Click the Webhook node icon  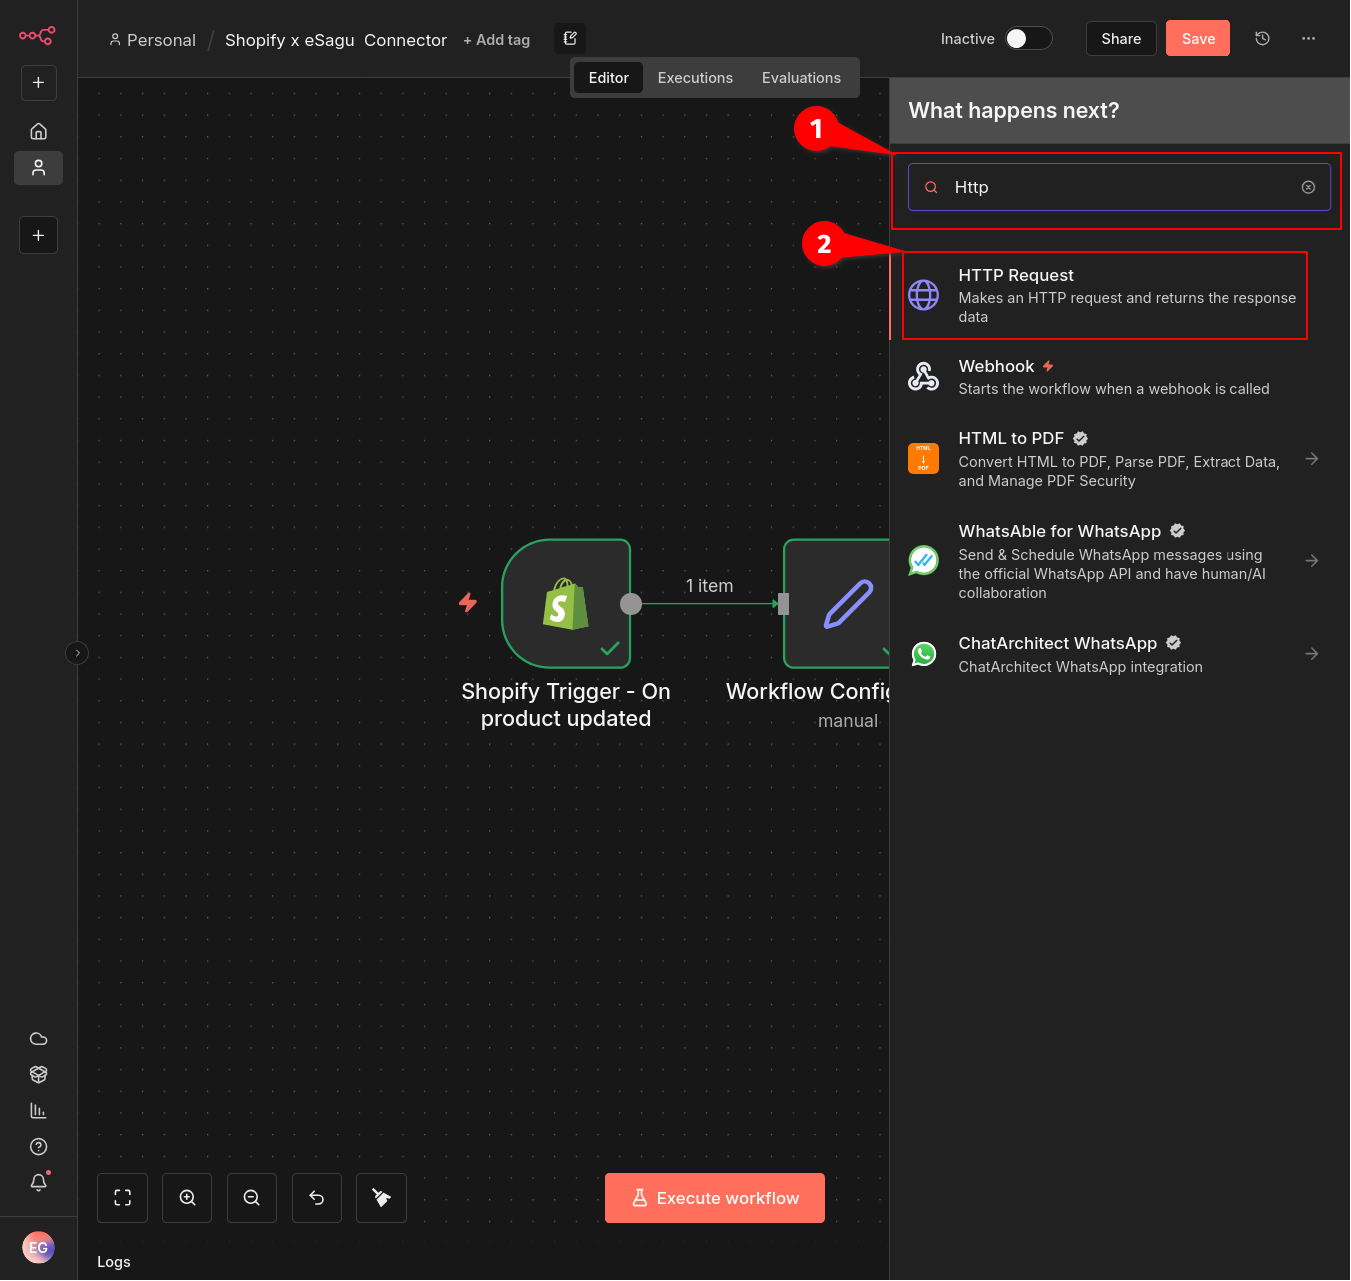[923, 377]
